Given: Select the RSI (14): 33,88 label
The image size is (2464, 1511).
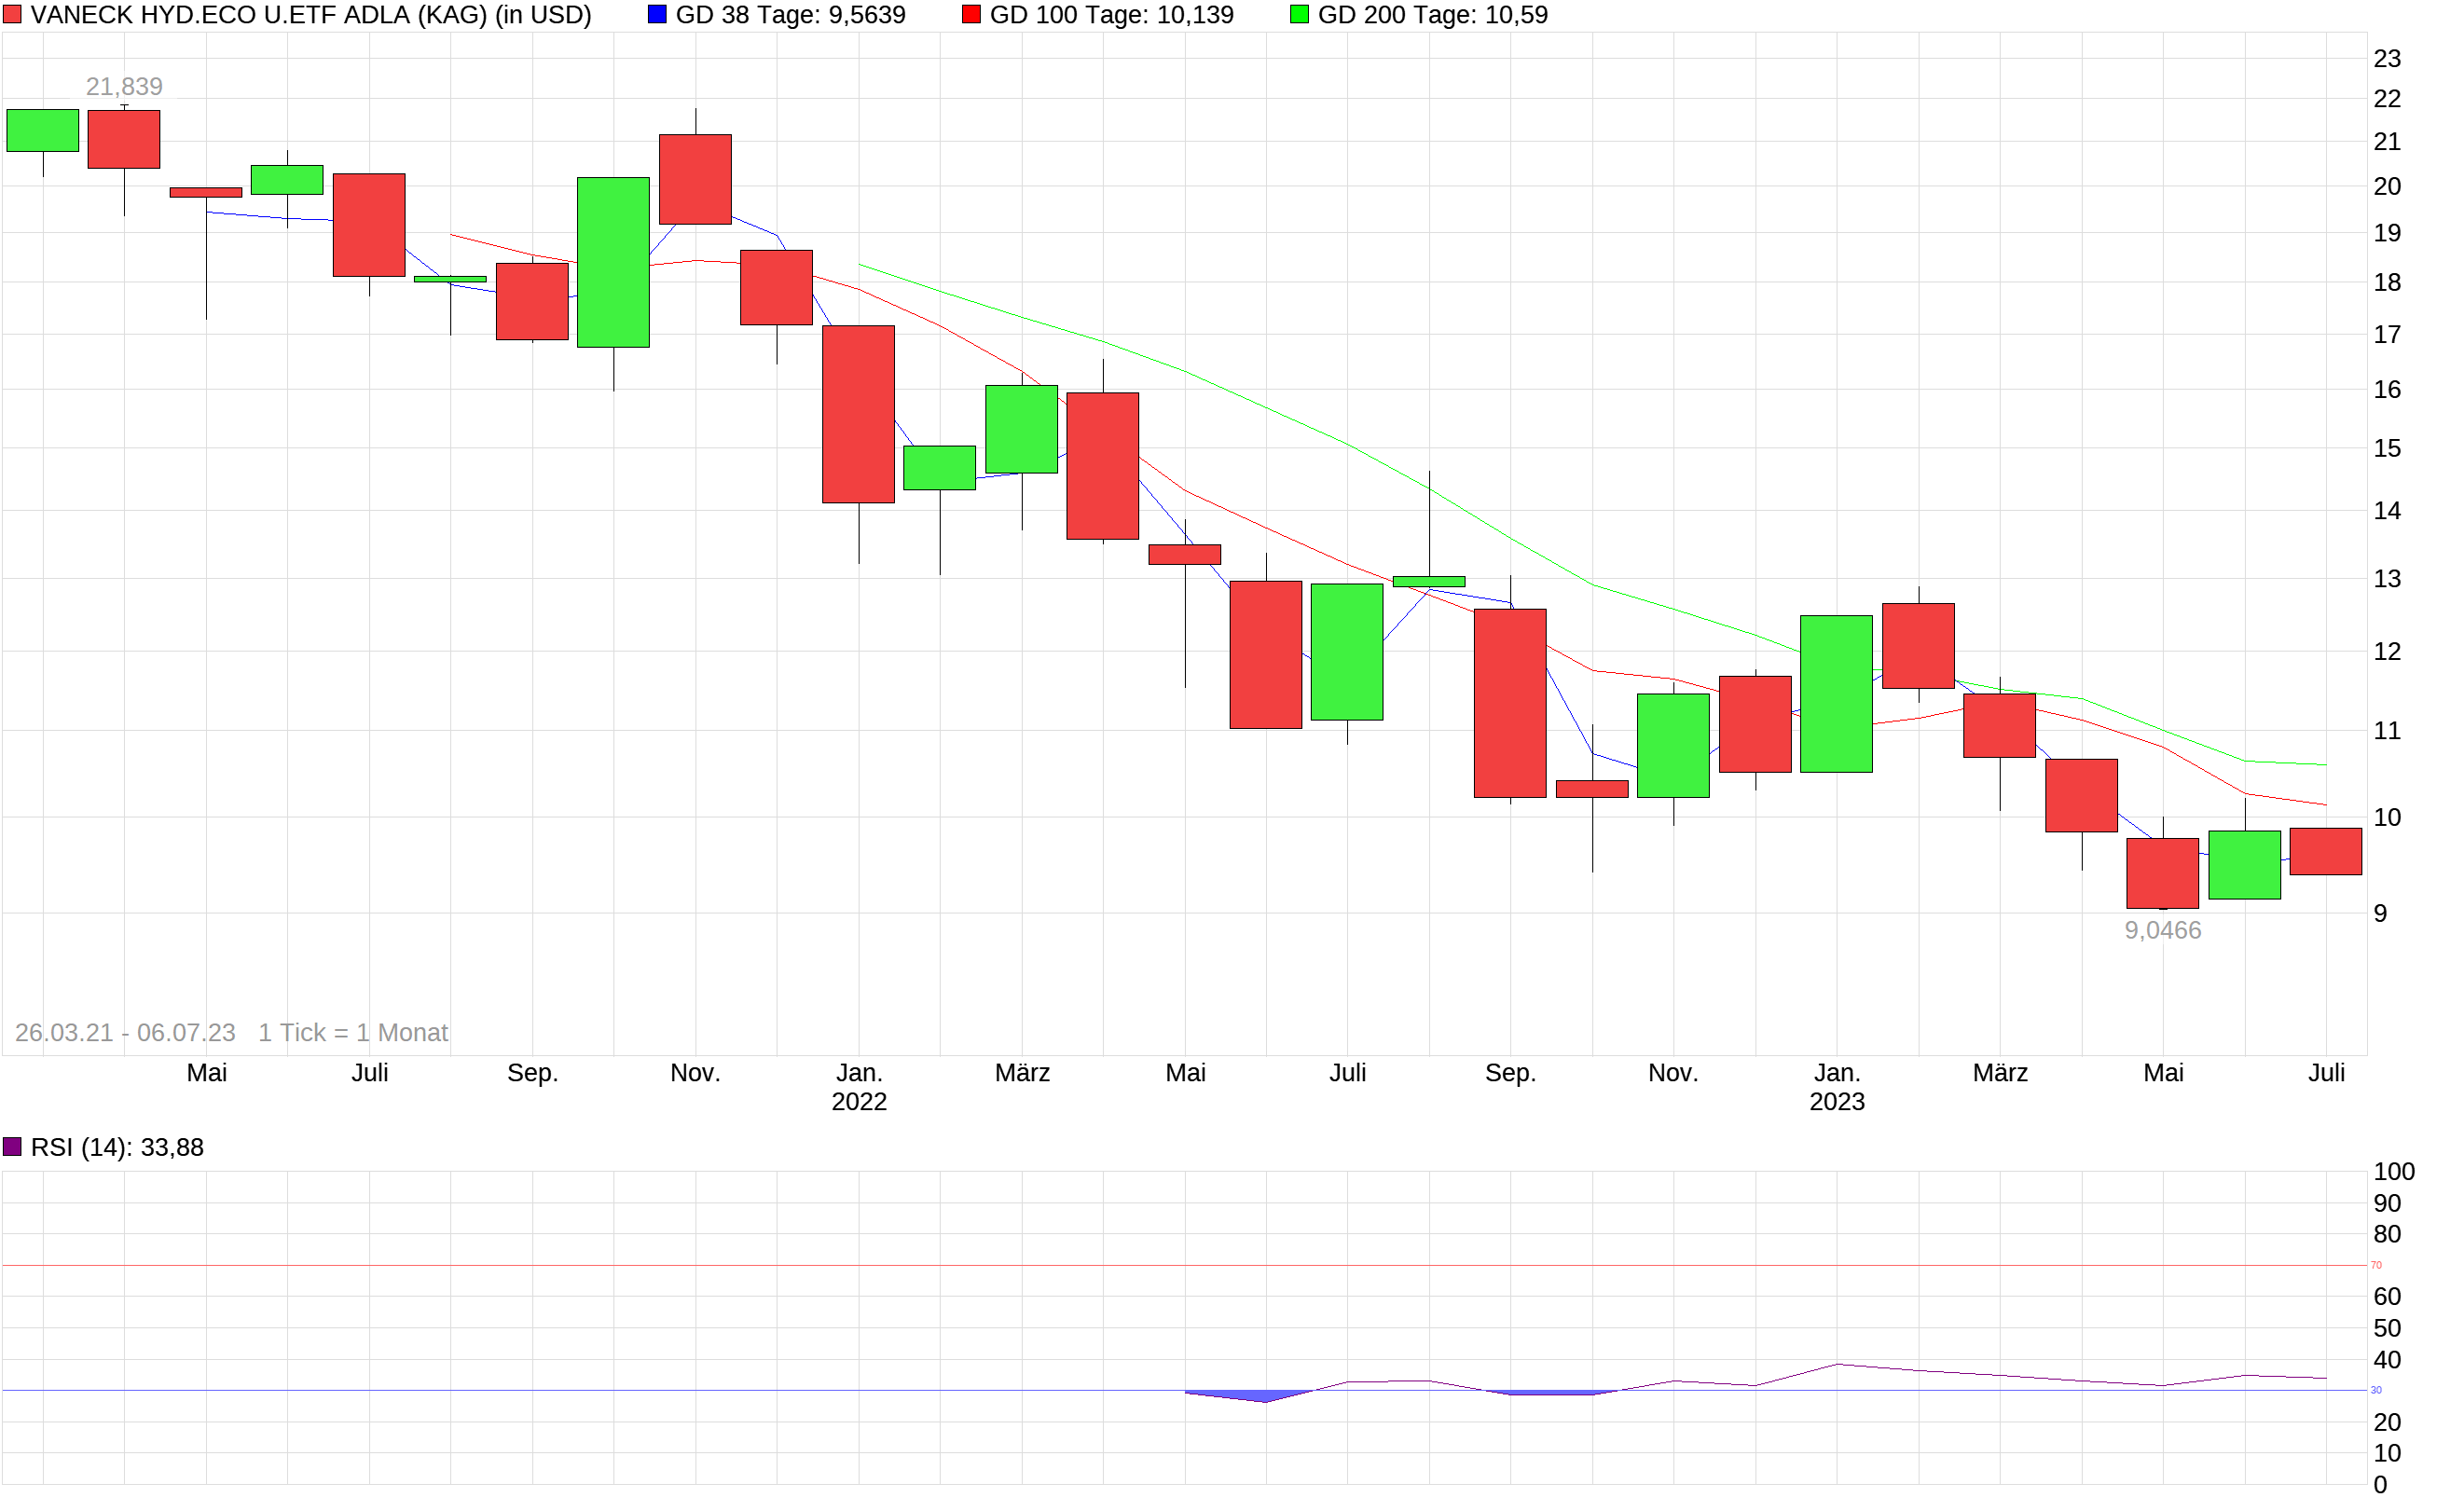Looking at the screenshot, I should click(117, 1147).
